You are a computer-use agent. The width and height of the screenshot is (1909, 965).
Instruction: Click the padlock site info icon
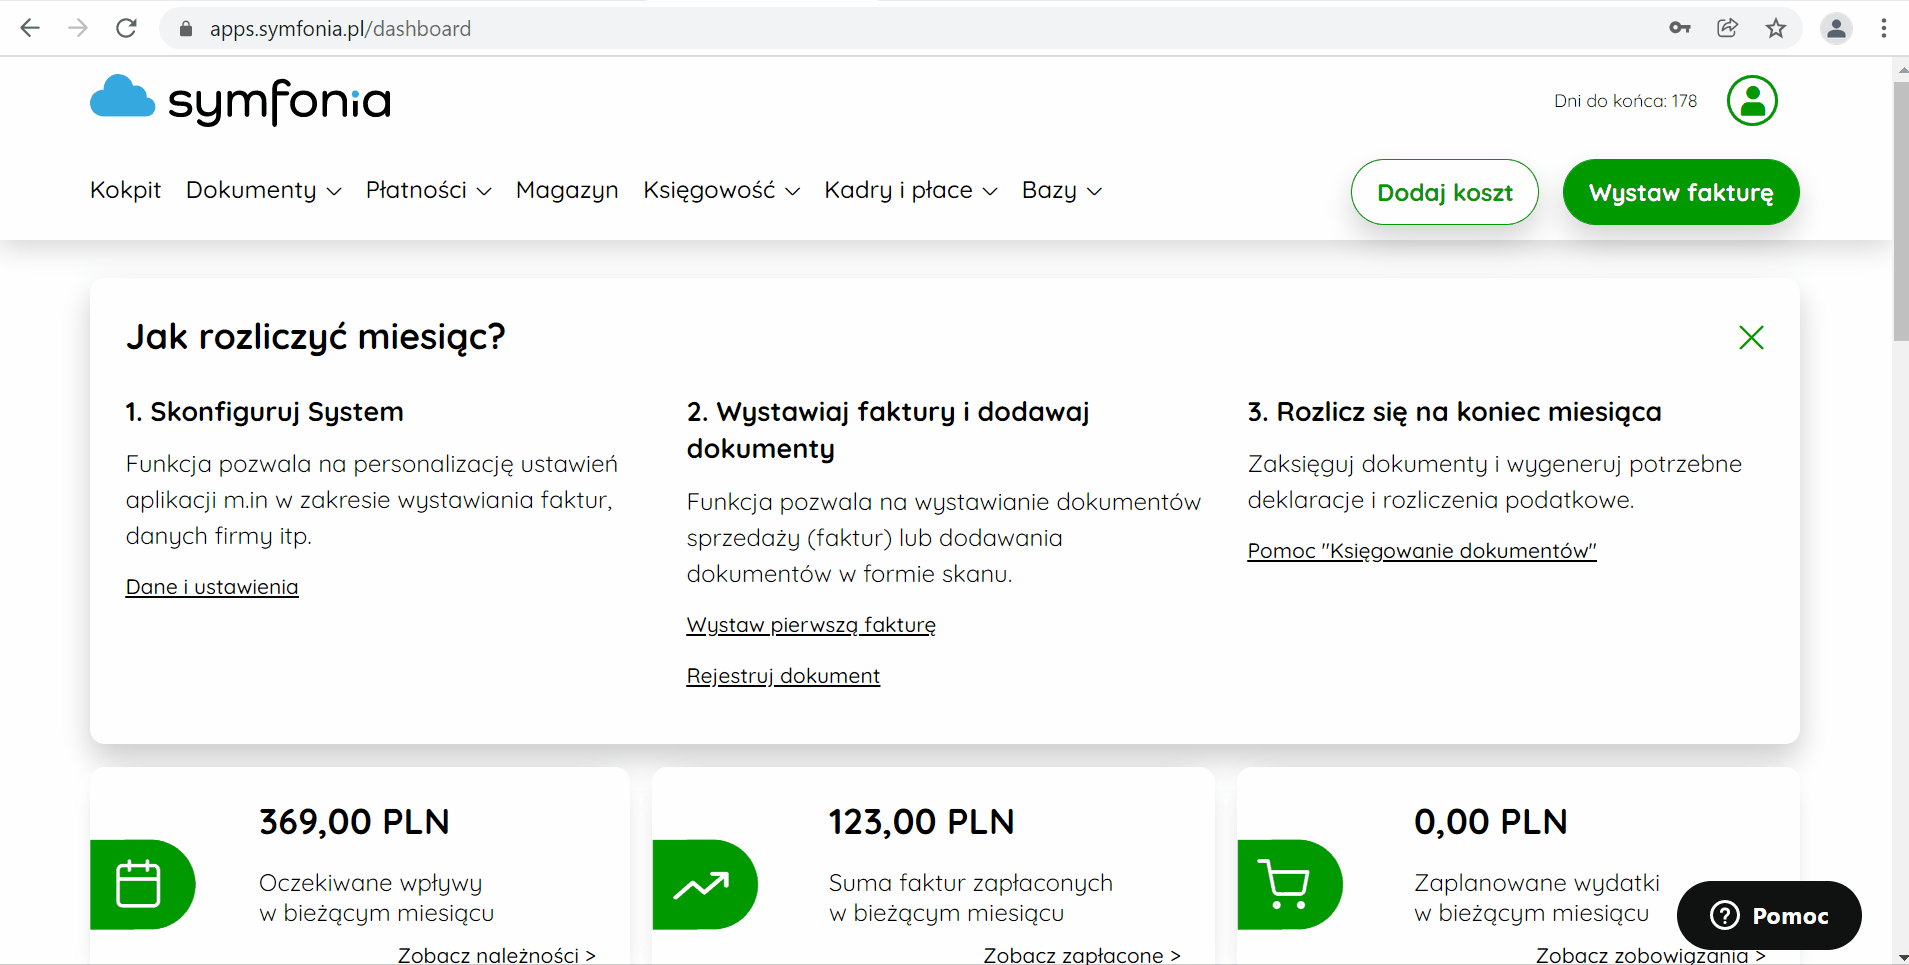tap(185, 29)
